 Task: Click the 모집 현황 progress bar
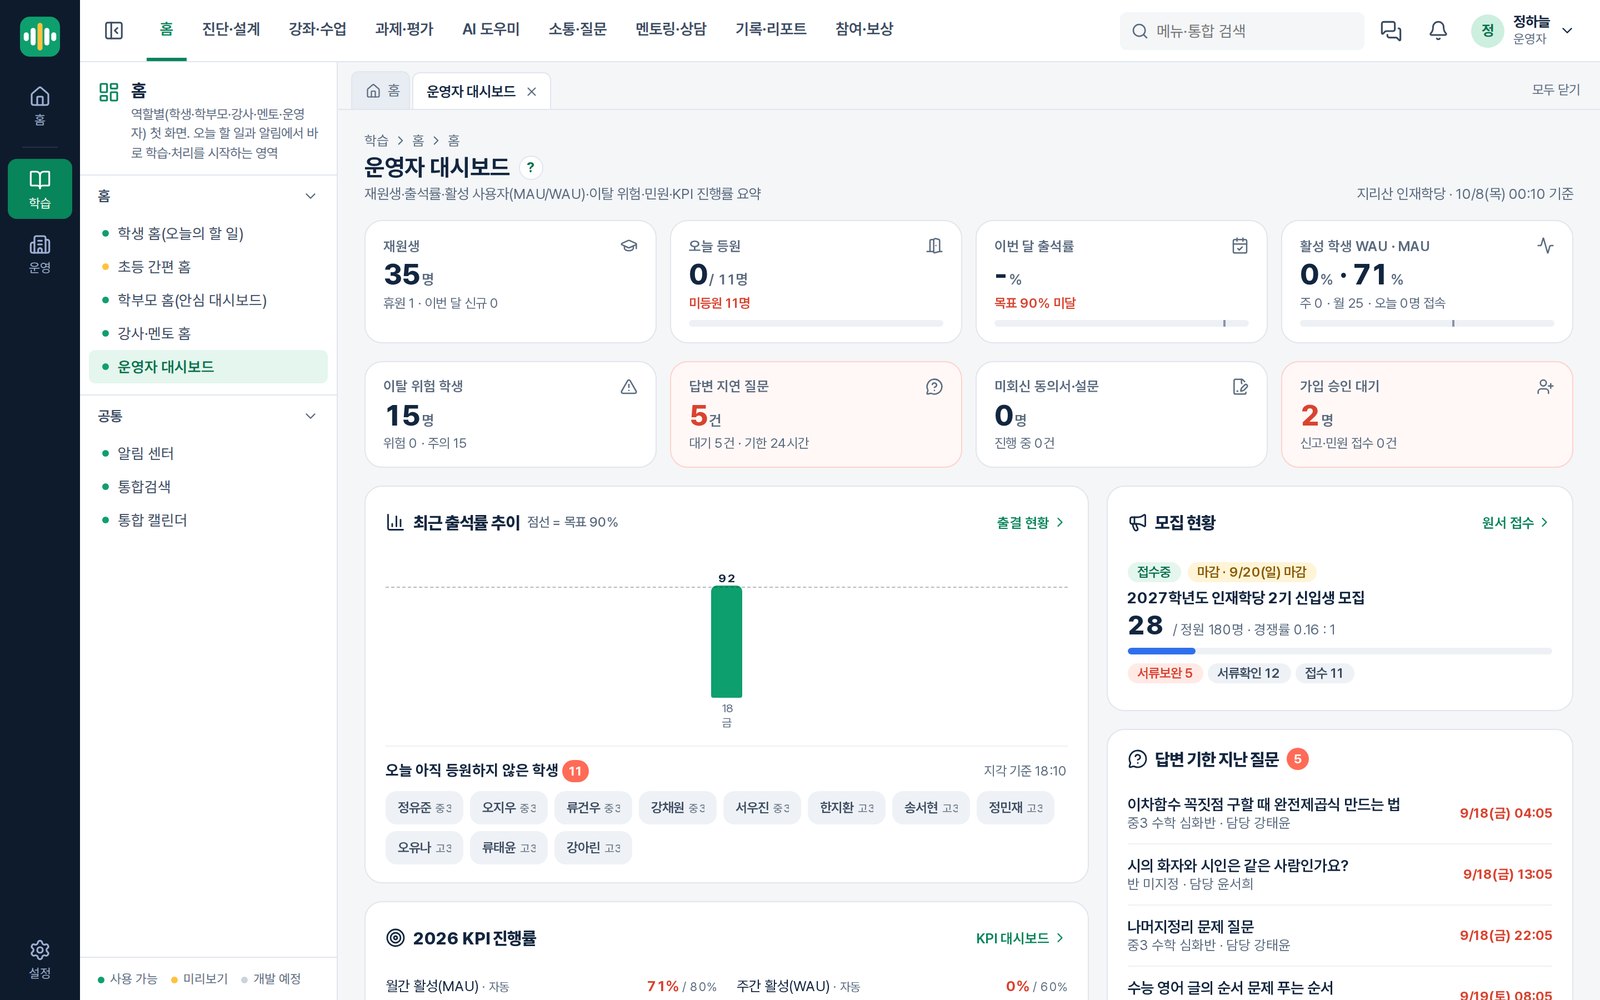(1339, 651)
